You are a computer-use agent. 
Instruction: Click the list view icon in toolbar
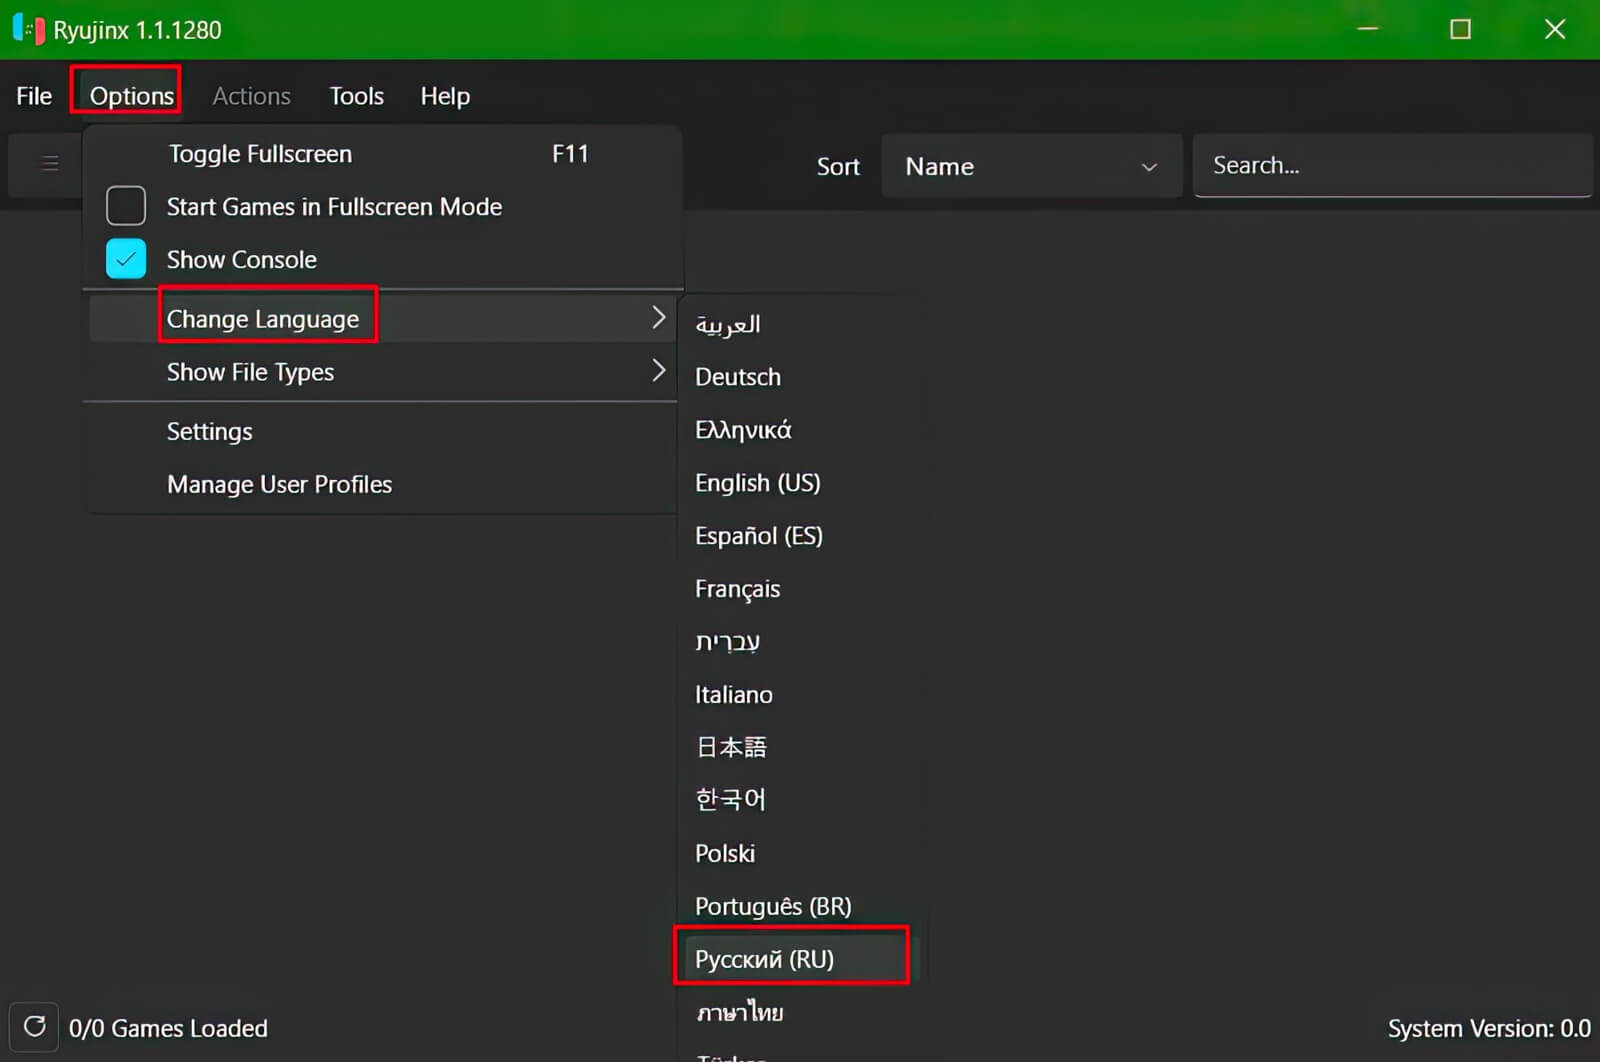pyautogui.click(x=49, y=164)
